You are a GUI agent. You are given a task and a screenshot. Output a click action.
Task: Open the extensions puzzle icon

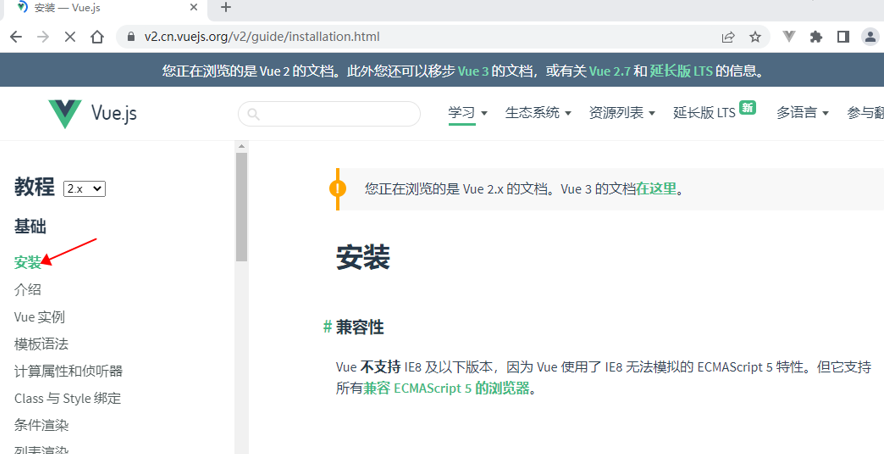point(816,37)
